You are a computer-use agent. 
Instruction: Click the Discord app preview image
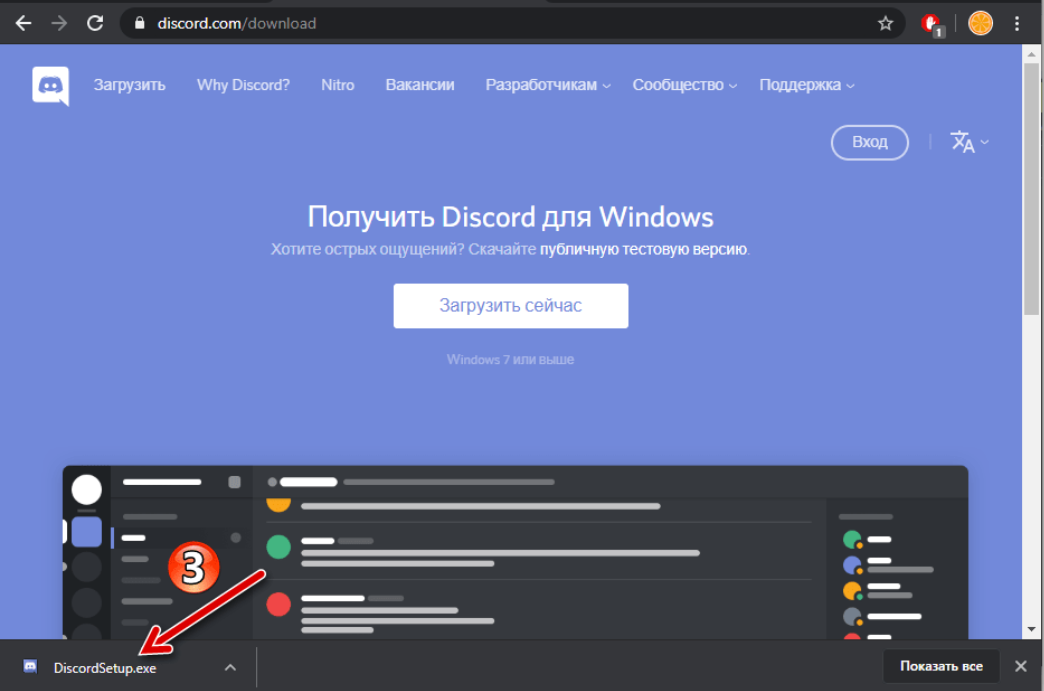[515, 553]
